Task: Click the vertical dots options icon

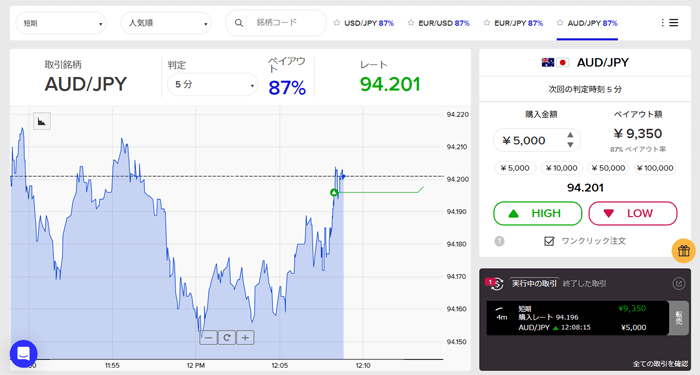Action: click(662, 23)
